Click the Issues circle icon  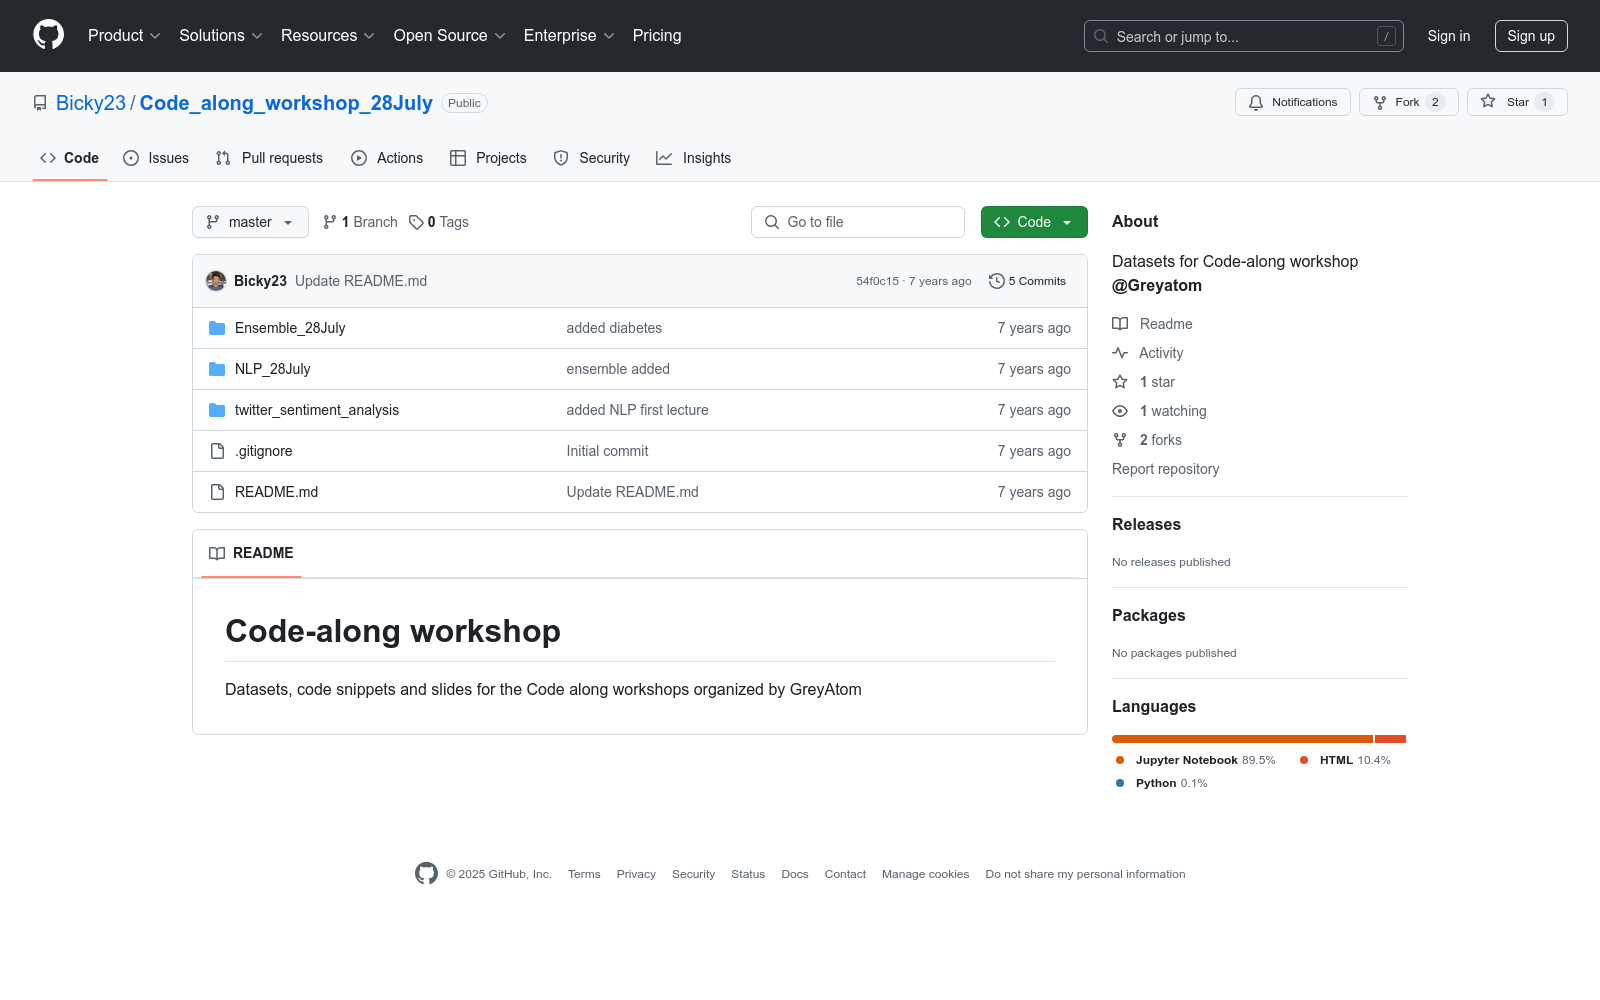pos(131,158)
